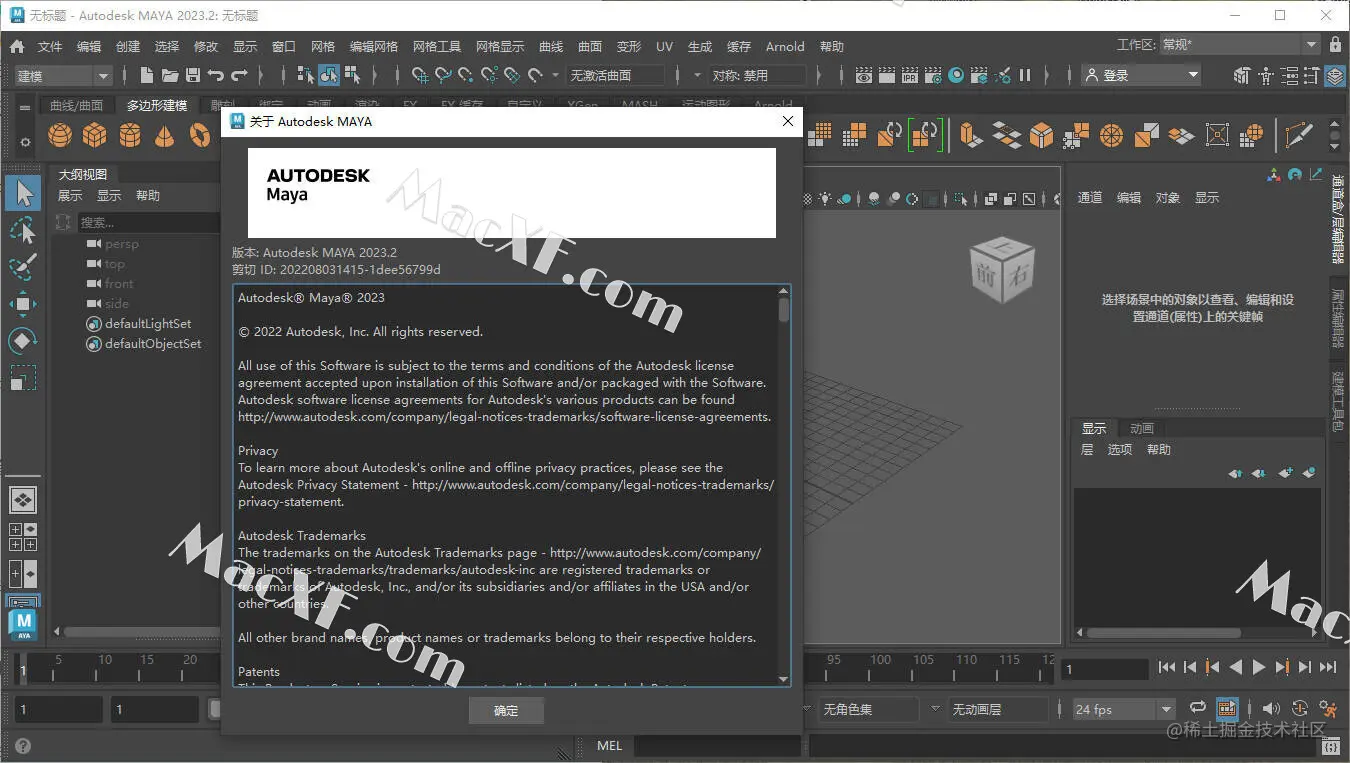Open the 无激活曲面 live surface field
The height and width of the screenshot is (763, 1350).
tap(615, 75)
